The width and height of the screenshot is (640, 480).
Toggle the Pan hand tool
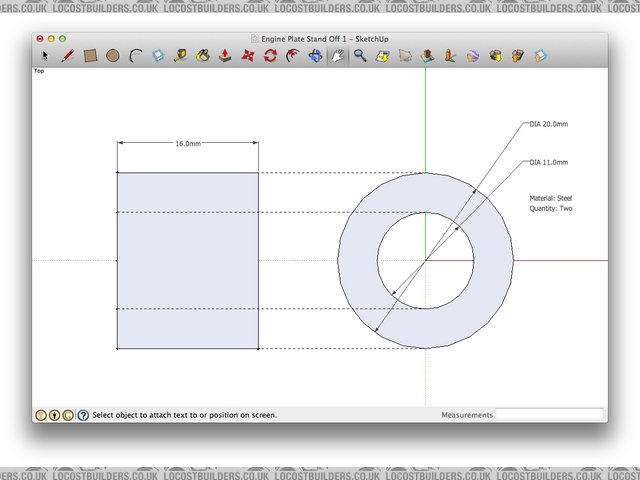coord(338,56)
